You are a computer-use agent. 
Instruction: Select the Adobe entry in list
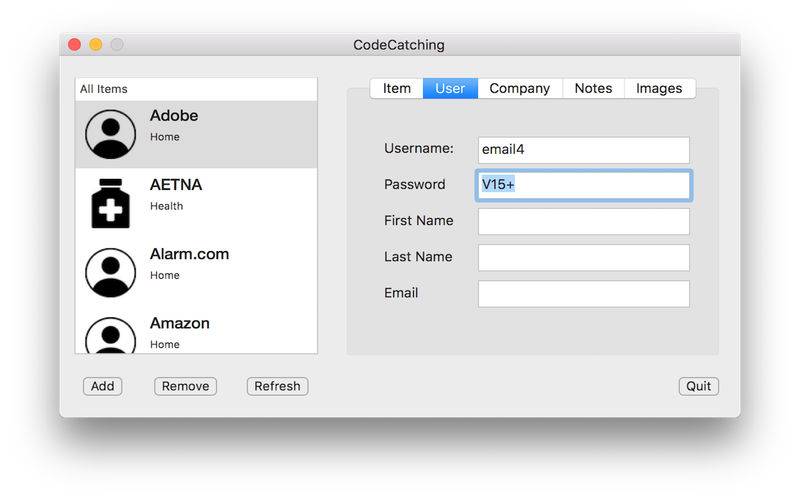[196, 134]
